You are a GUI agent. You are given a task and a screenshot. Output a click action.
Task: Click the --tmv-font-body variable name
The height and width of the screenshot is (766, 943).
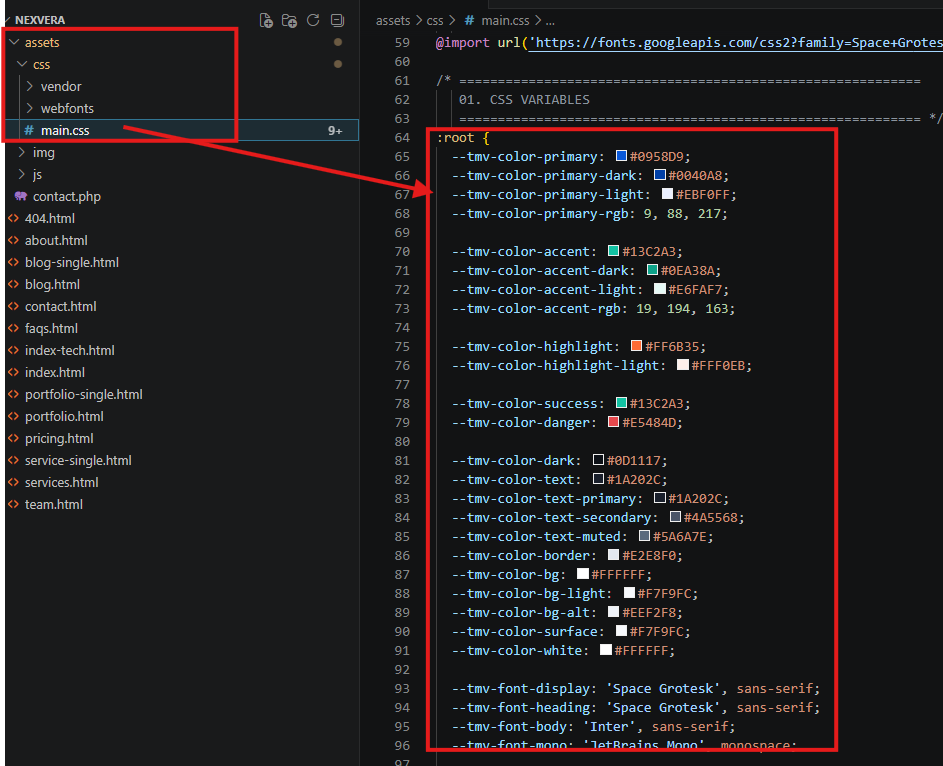click(509, 726)
